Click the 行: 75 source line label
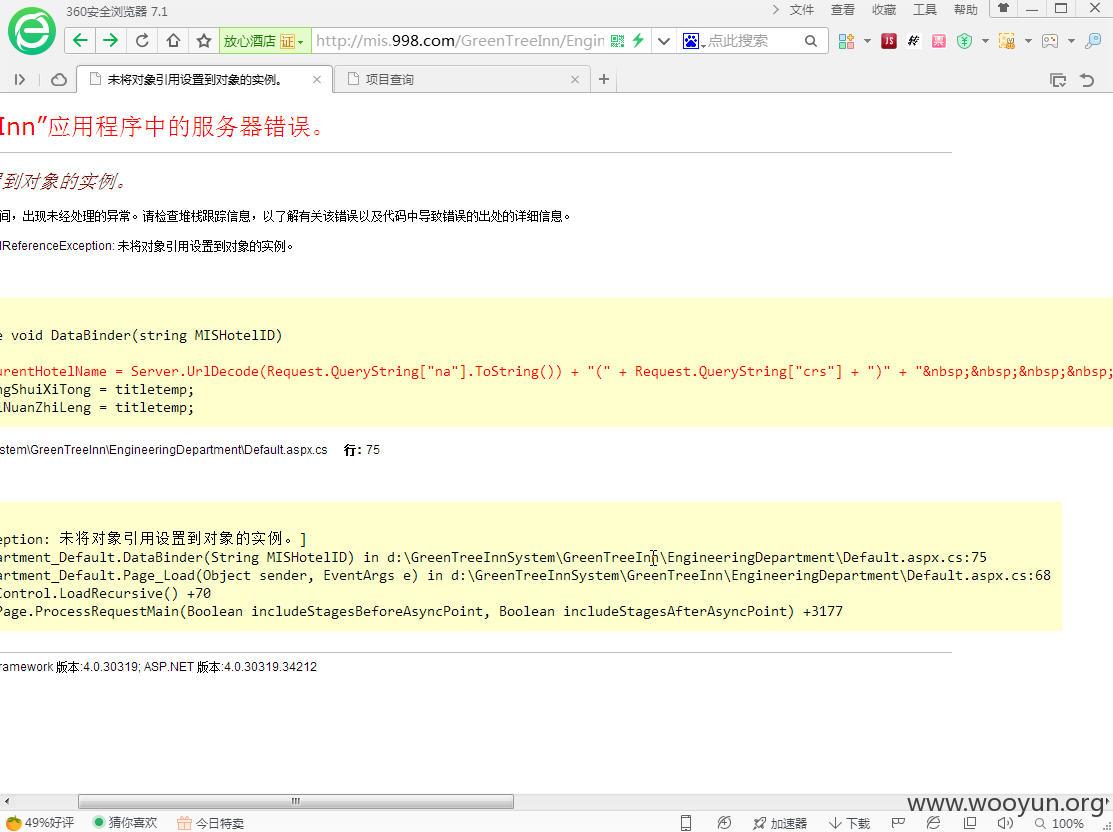 tap(362, 450)
